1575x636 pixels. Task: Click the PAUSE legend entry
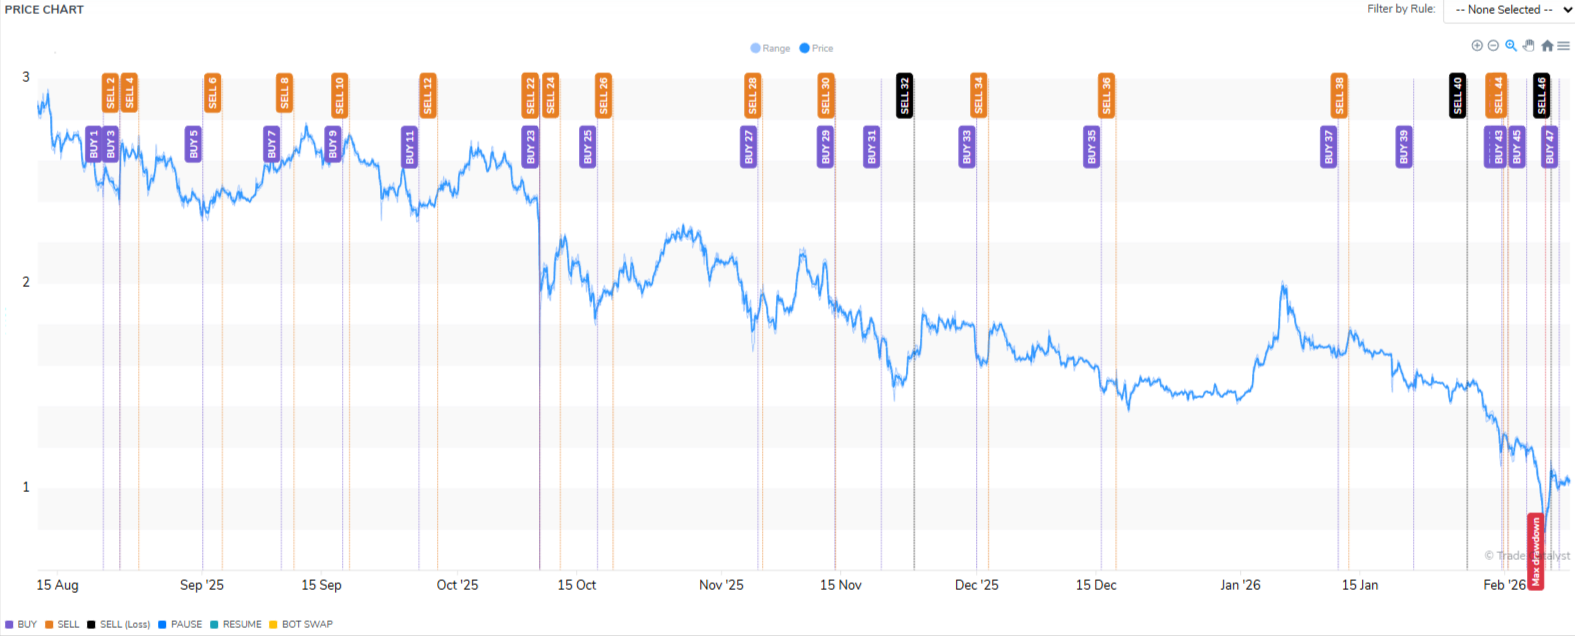(x=185, y=624)
